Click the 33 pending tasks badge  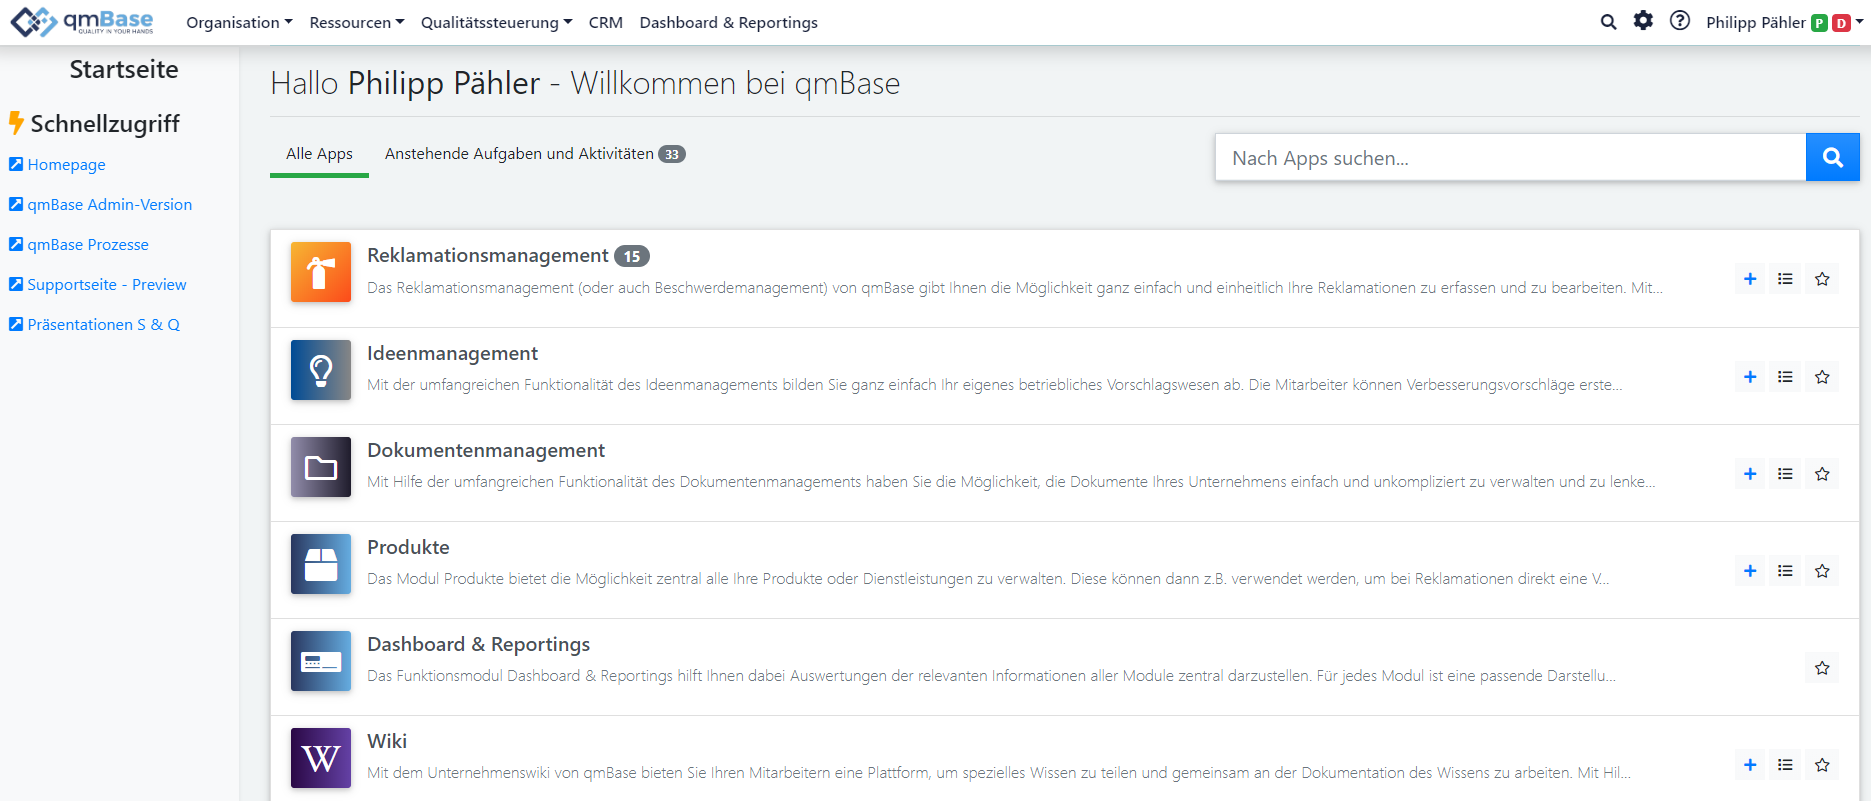point(672,154)
